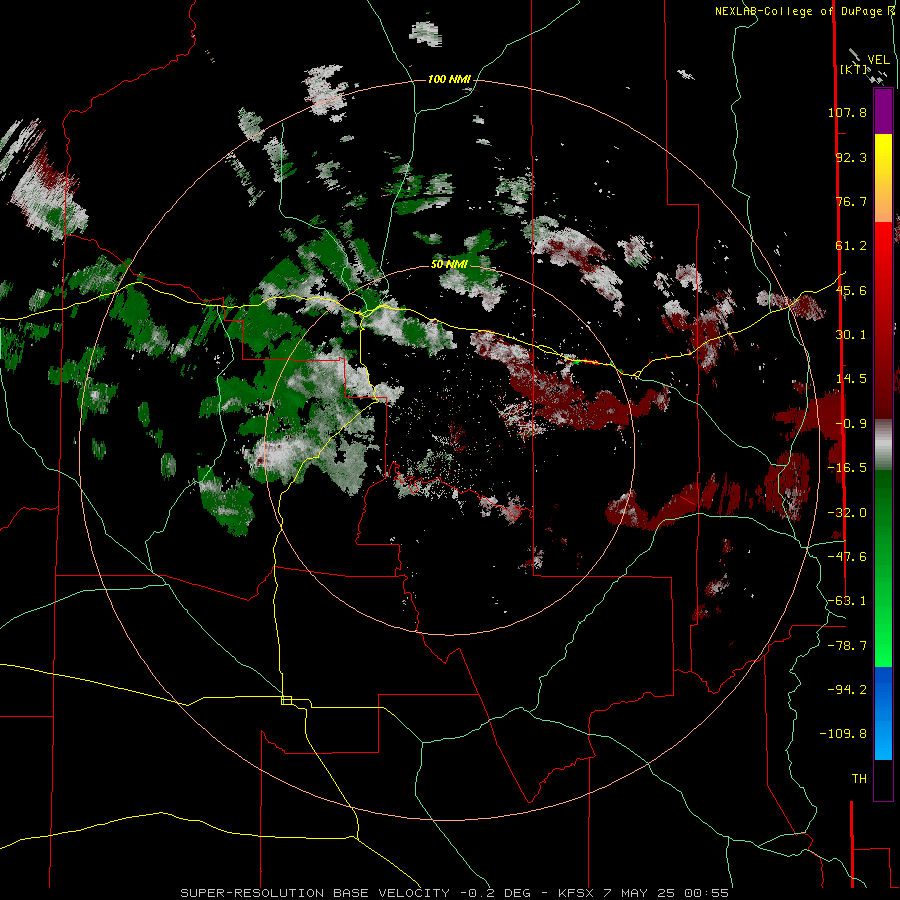
Task: Click the -109.8 velocity scale value
Action: click(x=843, y=734)
